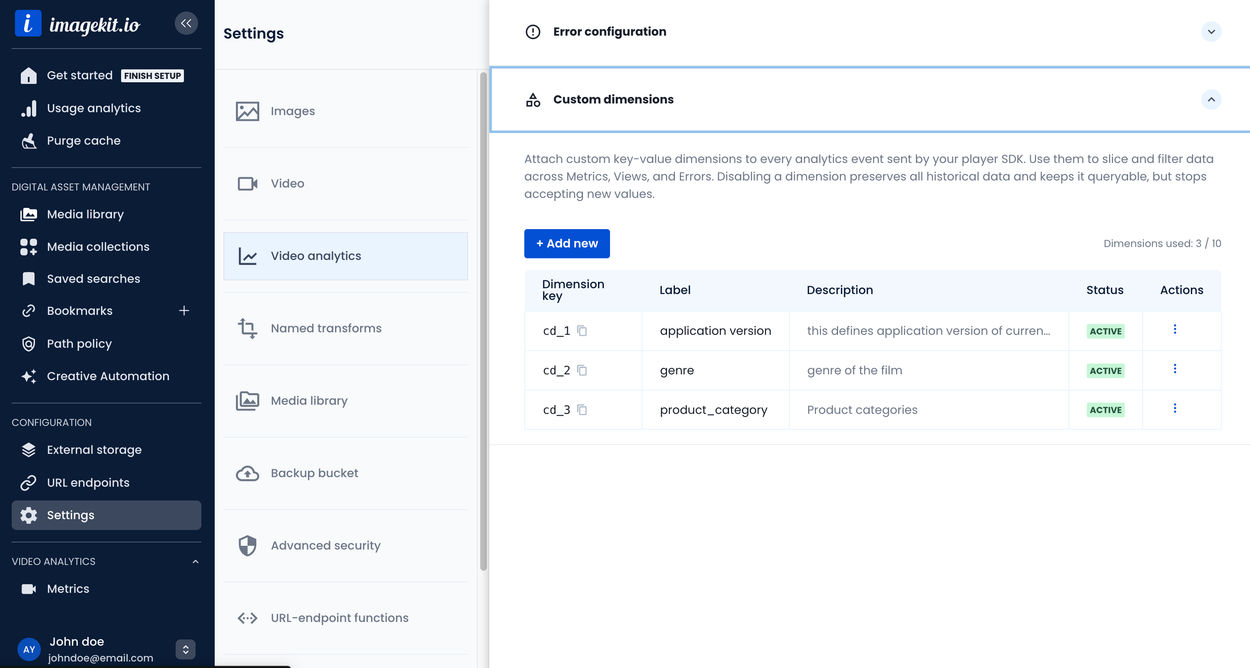Screen dimensions: 1250x668
Task: Click the 'genre of the film' description
Action: [x=855, y=371]
